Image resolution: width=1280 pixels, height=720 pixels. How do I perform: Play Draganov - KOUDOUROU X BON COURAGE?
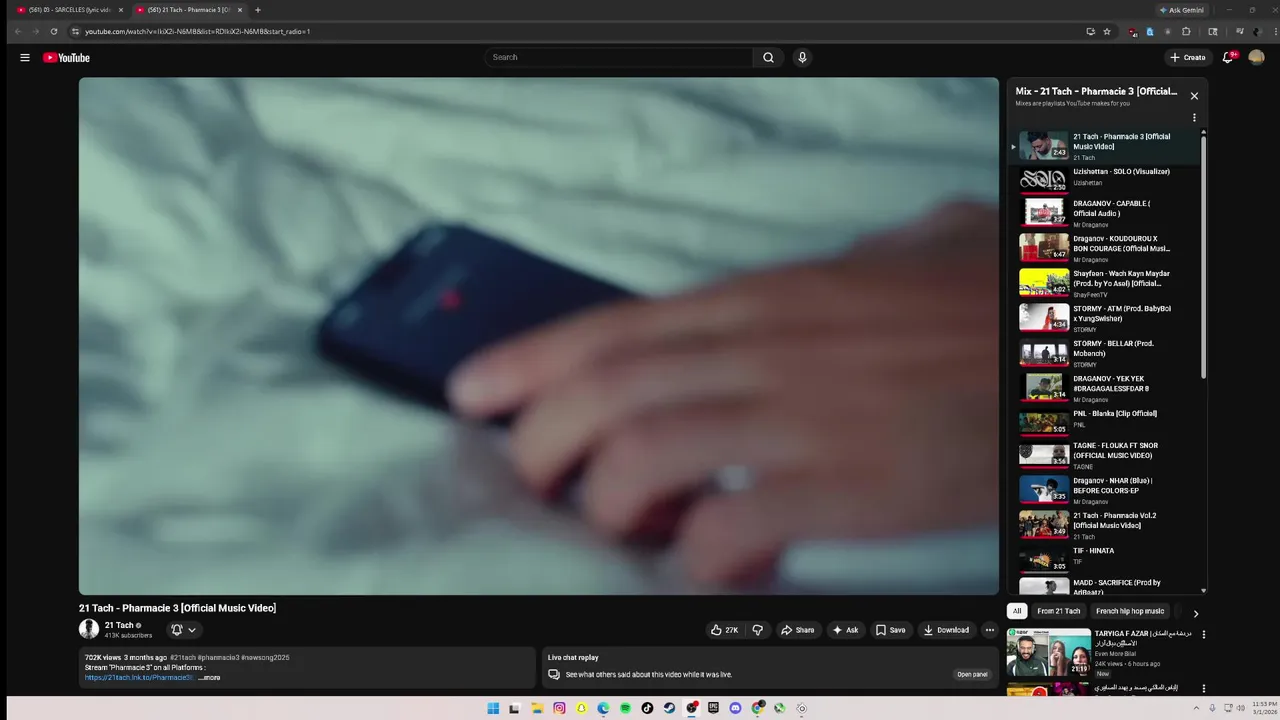pyautogui.click(x=1105, y=248)
